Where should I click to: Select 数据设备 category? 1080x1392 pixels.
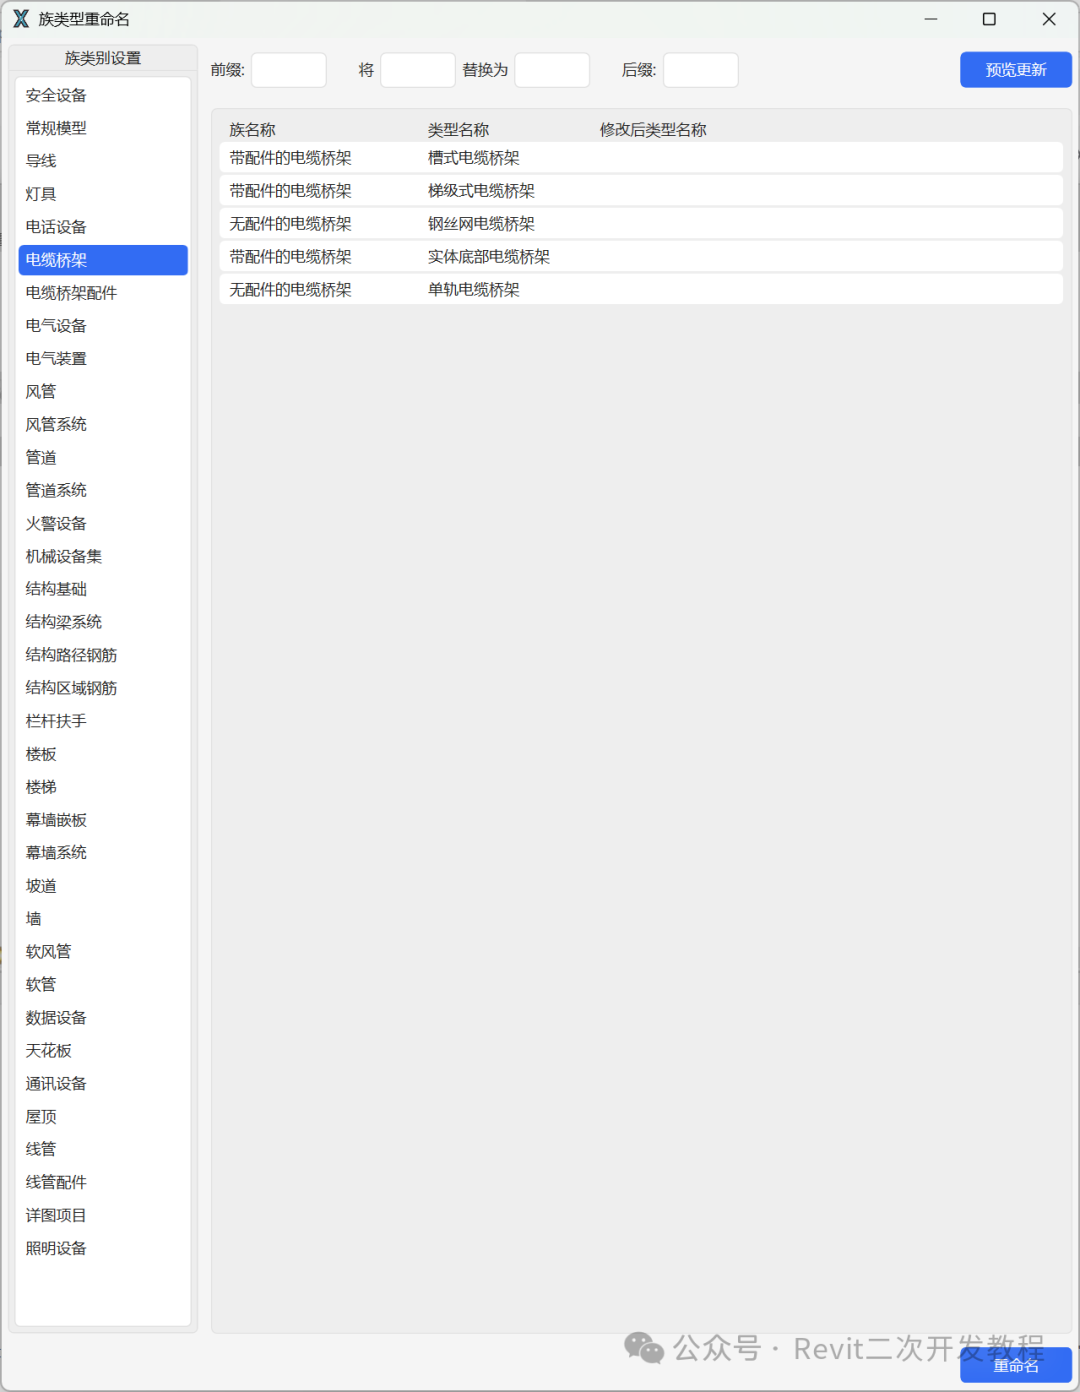[103, 1018]
